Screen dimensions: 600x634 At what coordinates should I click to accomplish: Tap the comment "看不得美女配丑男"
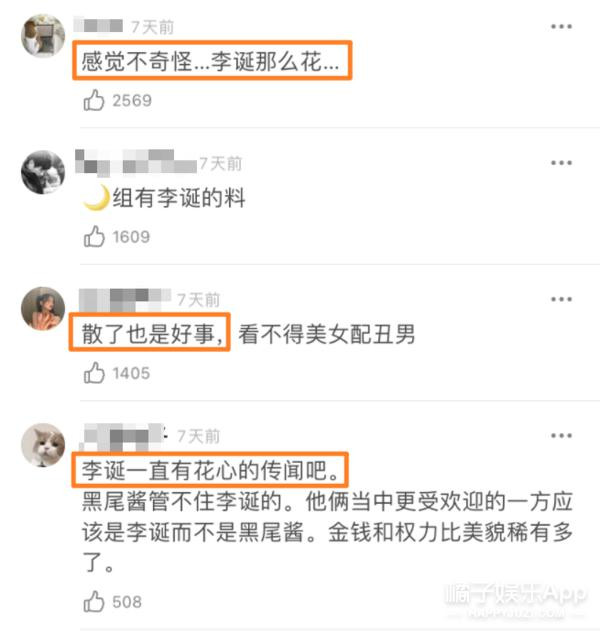(x=327, y=334)
